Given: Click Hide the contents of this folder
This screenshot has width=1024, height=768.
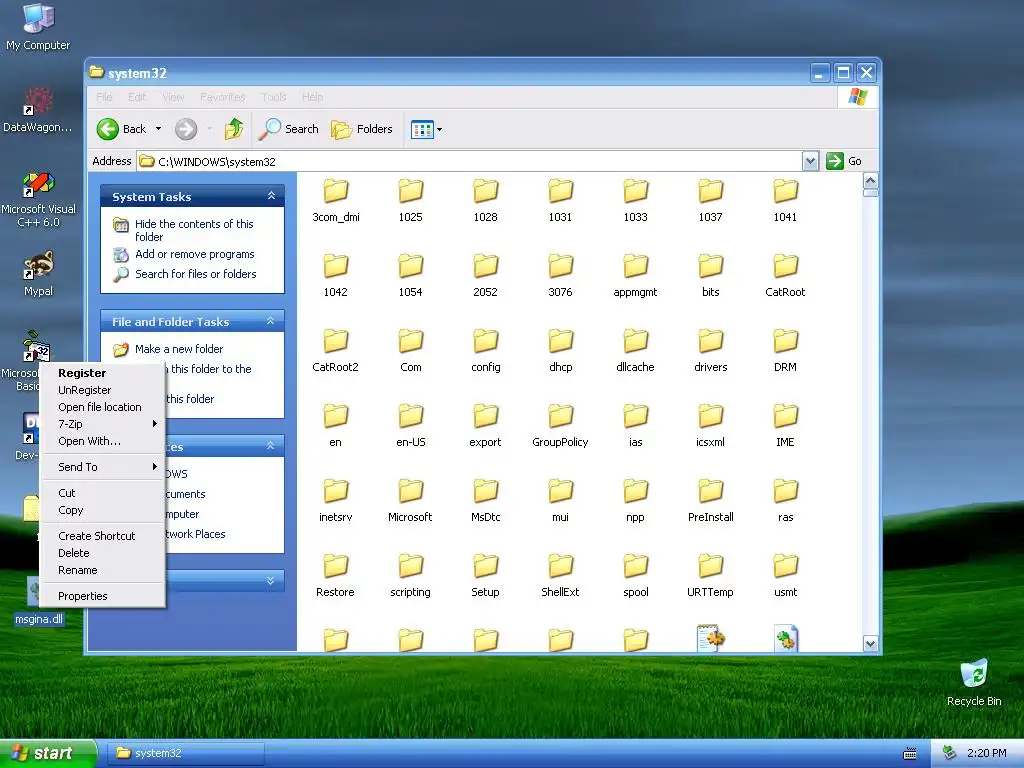Looking at the screenshot, I should tap(194, 230).
